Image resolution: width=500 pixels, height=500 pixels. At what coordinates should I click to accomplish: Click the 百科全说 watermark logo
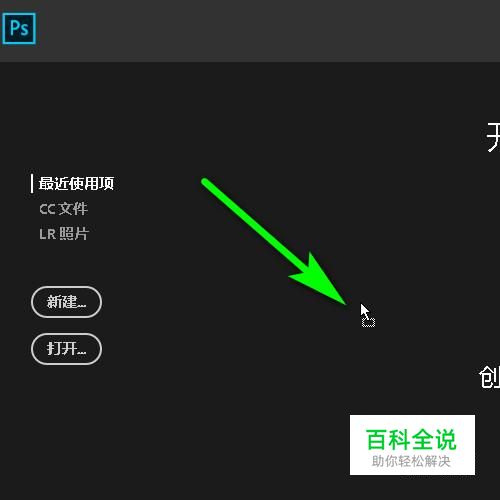(411, 440)
